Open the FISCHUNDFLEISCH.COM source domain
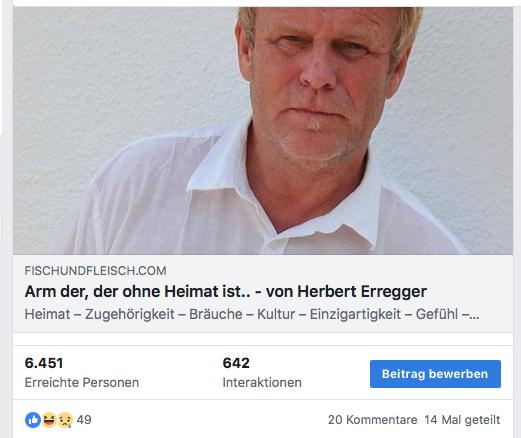Screen dimensions: 521x438 (95, 271)
